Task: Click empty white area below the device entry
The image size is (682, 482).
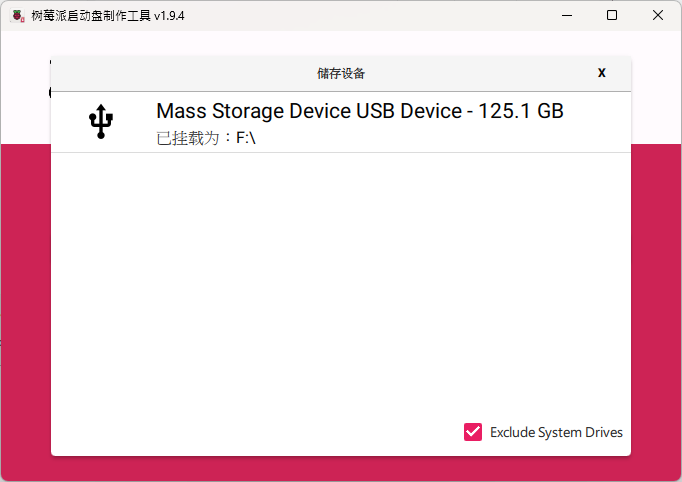Action: 340,290
